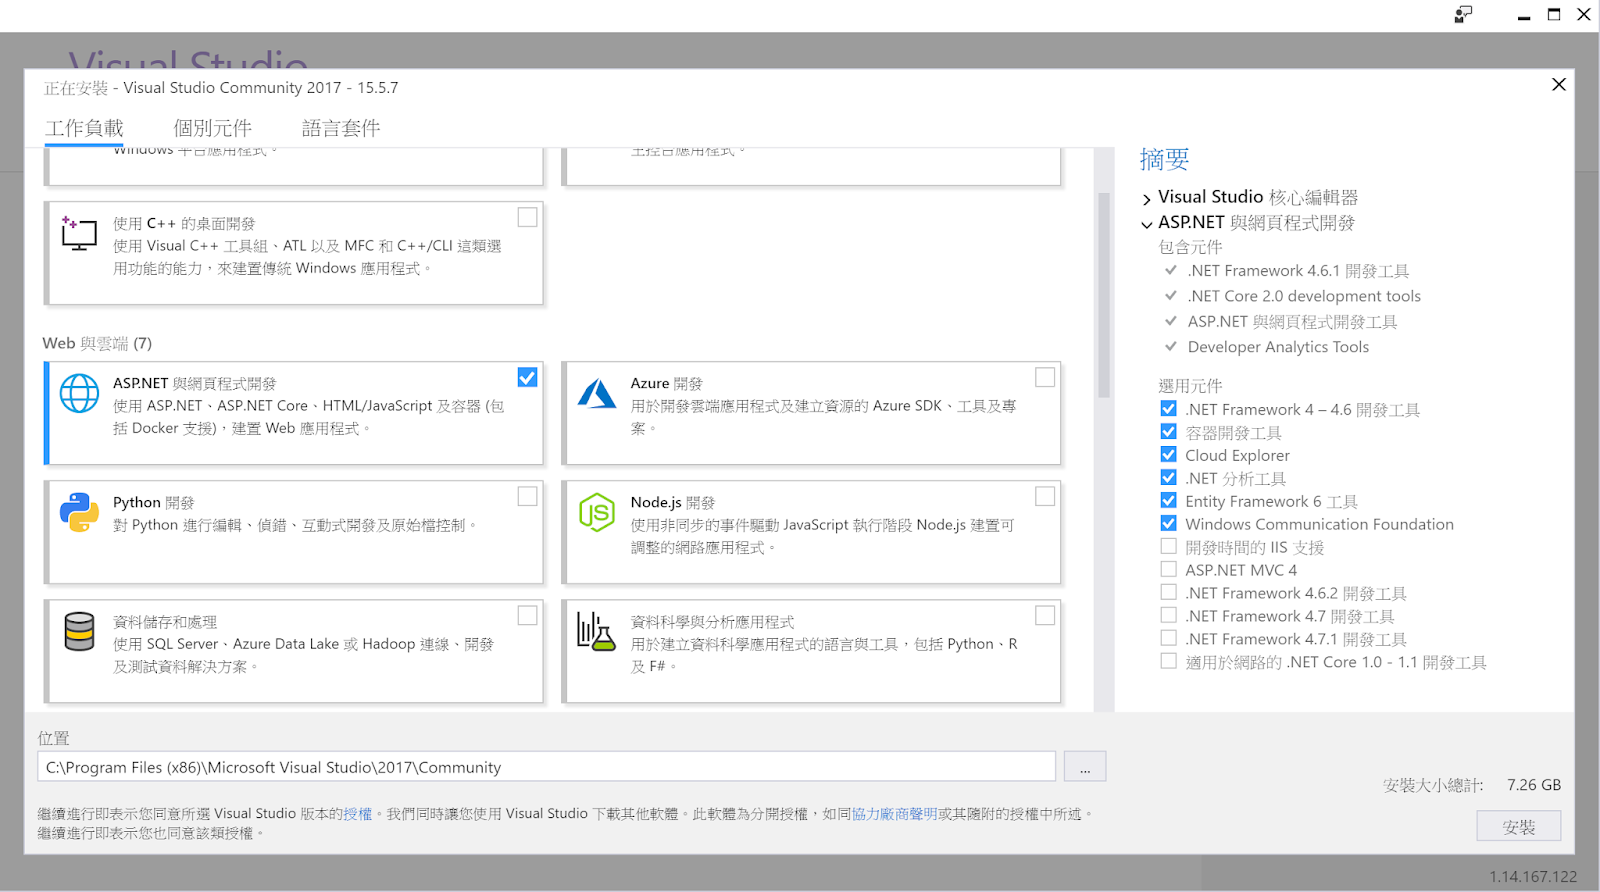Screen dimensions: 1600x892
Task: Check the Azure 開發 workload
Action: (1045, 377)
